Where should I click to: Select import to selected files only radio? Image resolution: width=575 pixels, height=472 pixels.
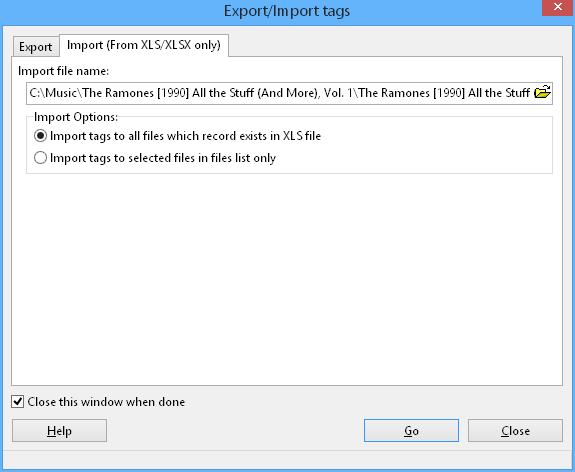pos(40,158)
